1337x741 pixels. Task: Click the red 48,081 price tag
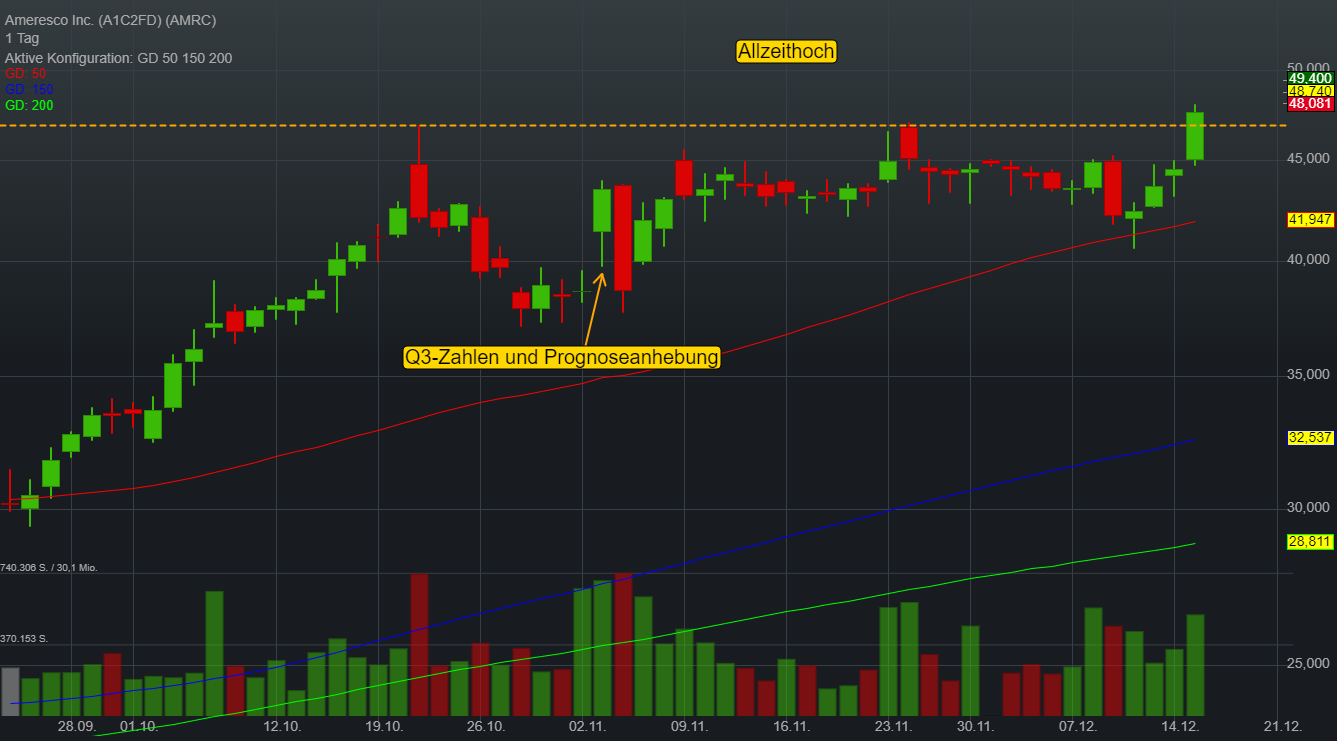click(1310, 103)
